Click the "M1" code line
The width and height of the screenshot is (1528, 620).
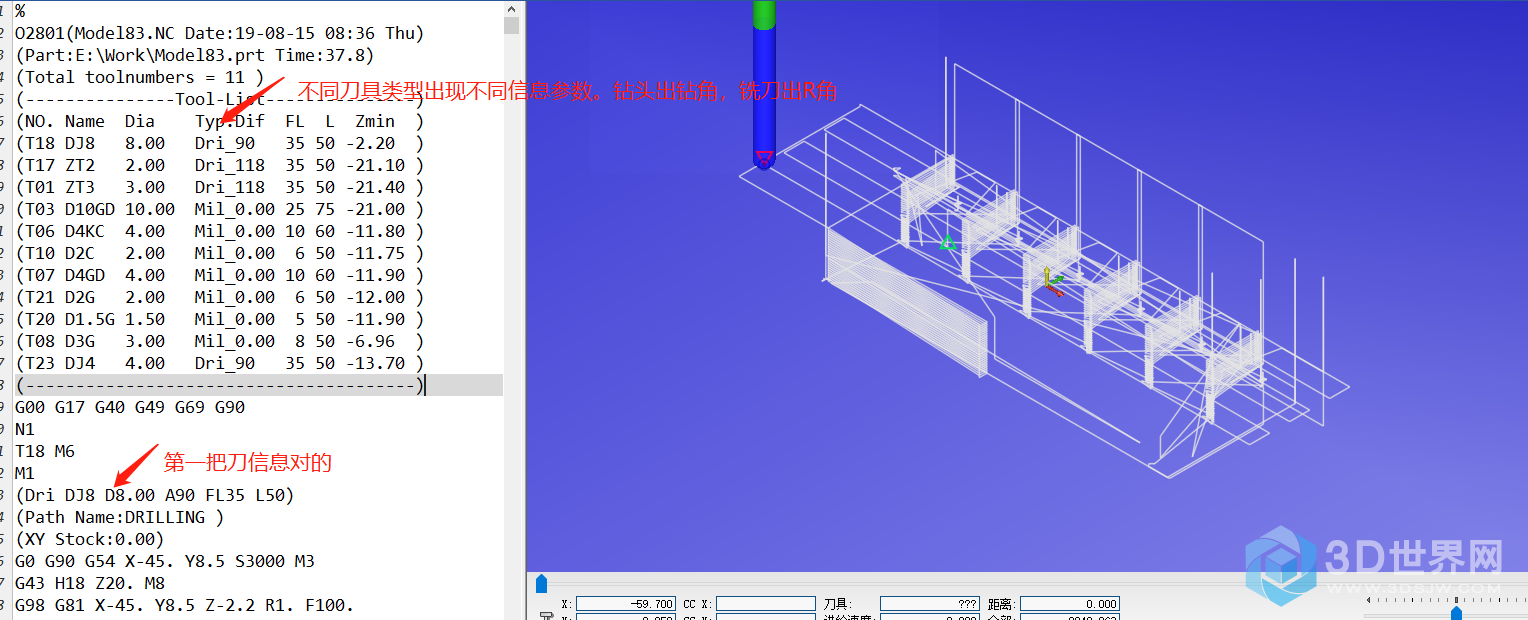point(25,473)
